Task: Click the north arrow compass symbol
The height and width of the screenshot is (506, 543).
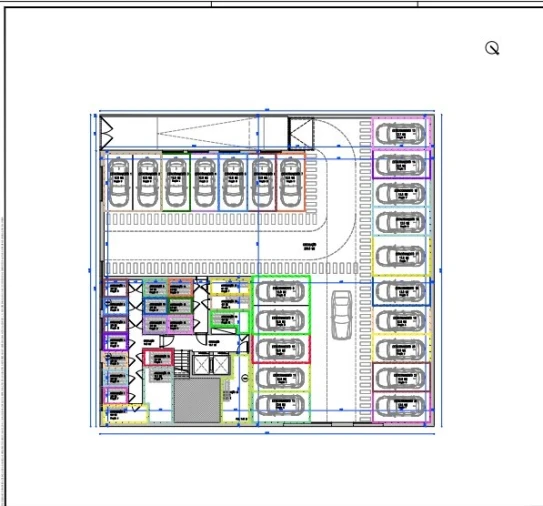Action: (492, 48)
